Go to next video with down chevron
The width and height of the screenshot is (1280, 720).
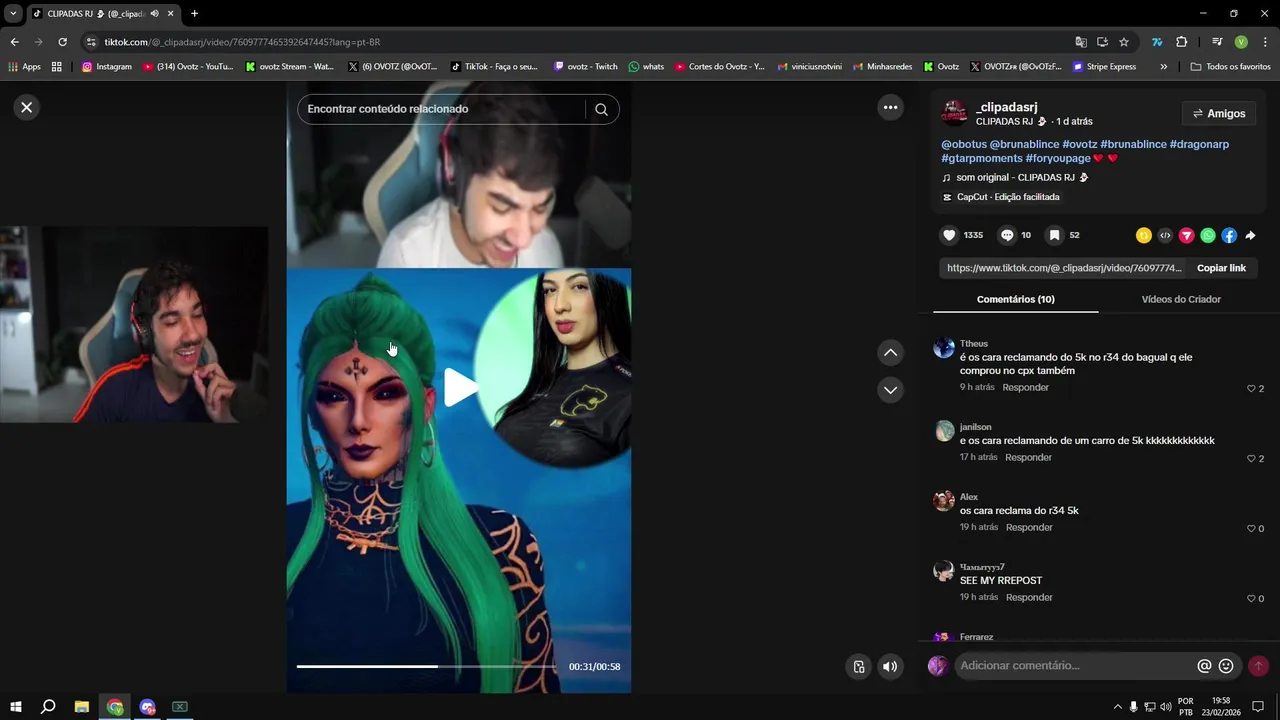[890, 390]
